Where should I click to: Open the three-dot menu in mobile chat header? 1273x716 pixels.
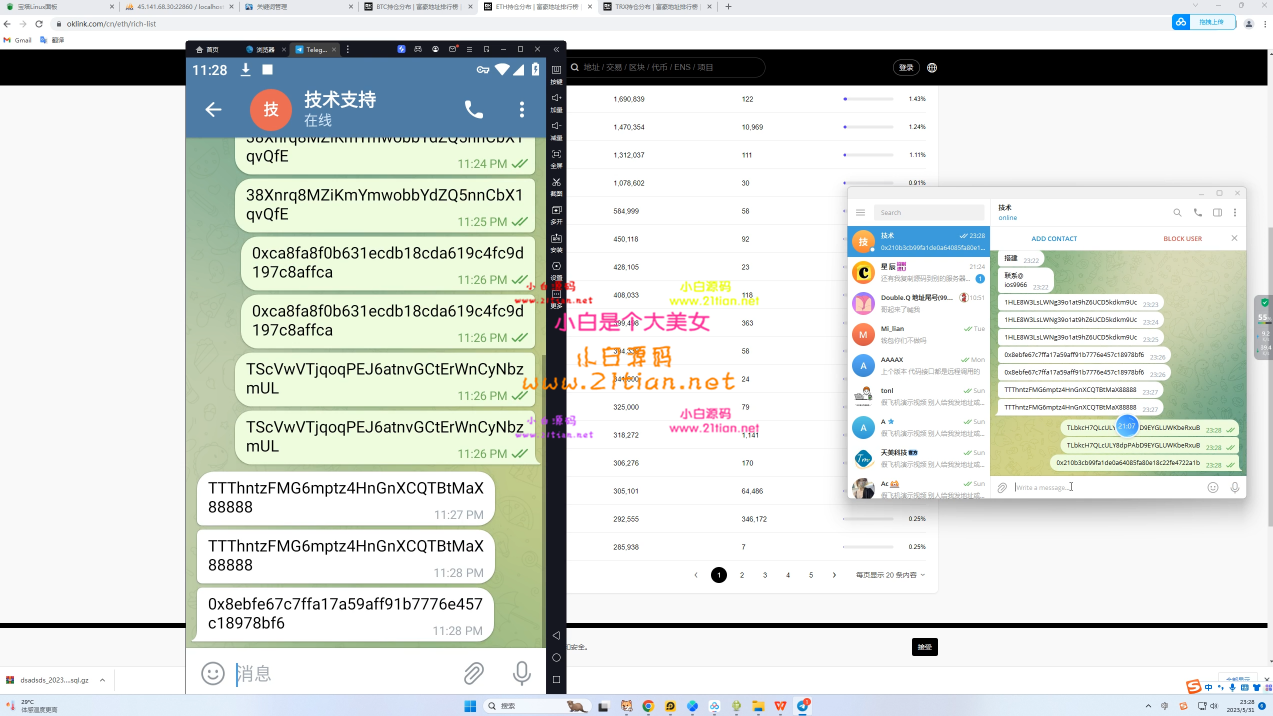(x=521, y=110)
